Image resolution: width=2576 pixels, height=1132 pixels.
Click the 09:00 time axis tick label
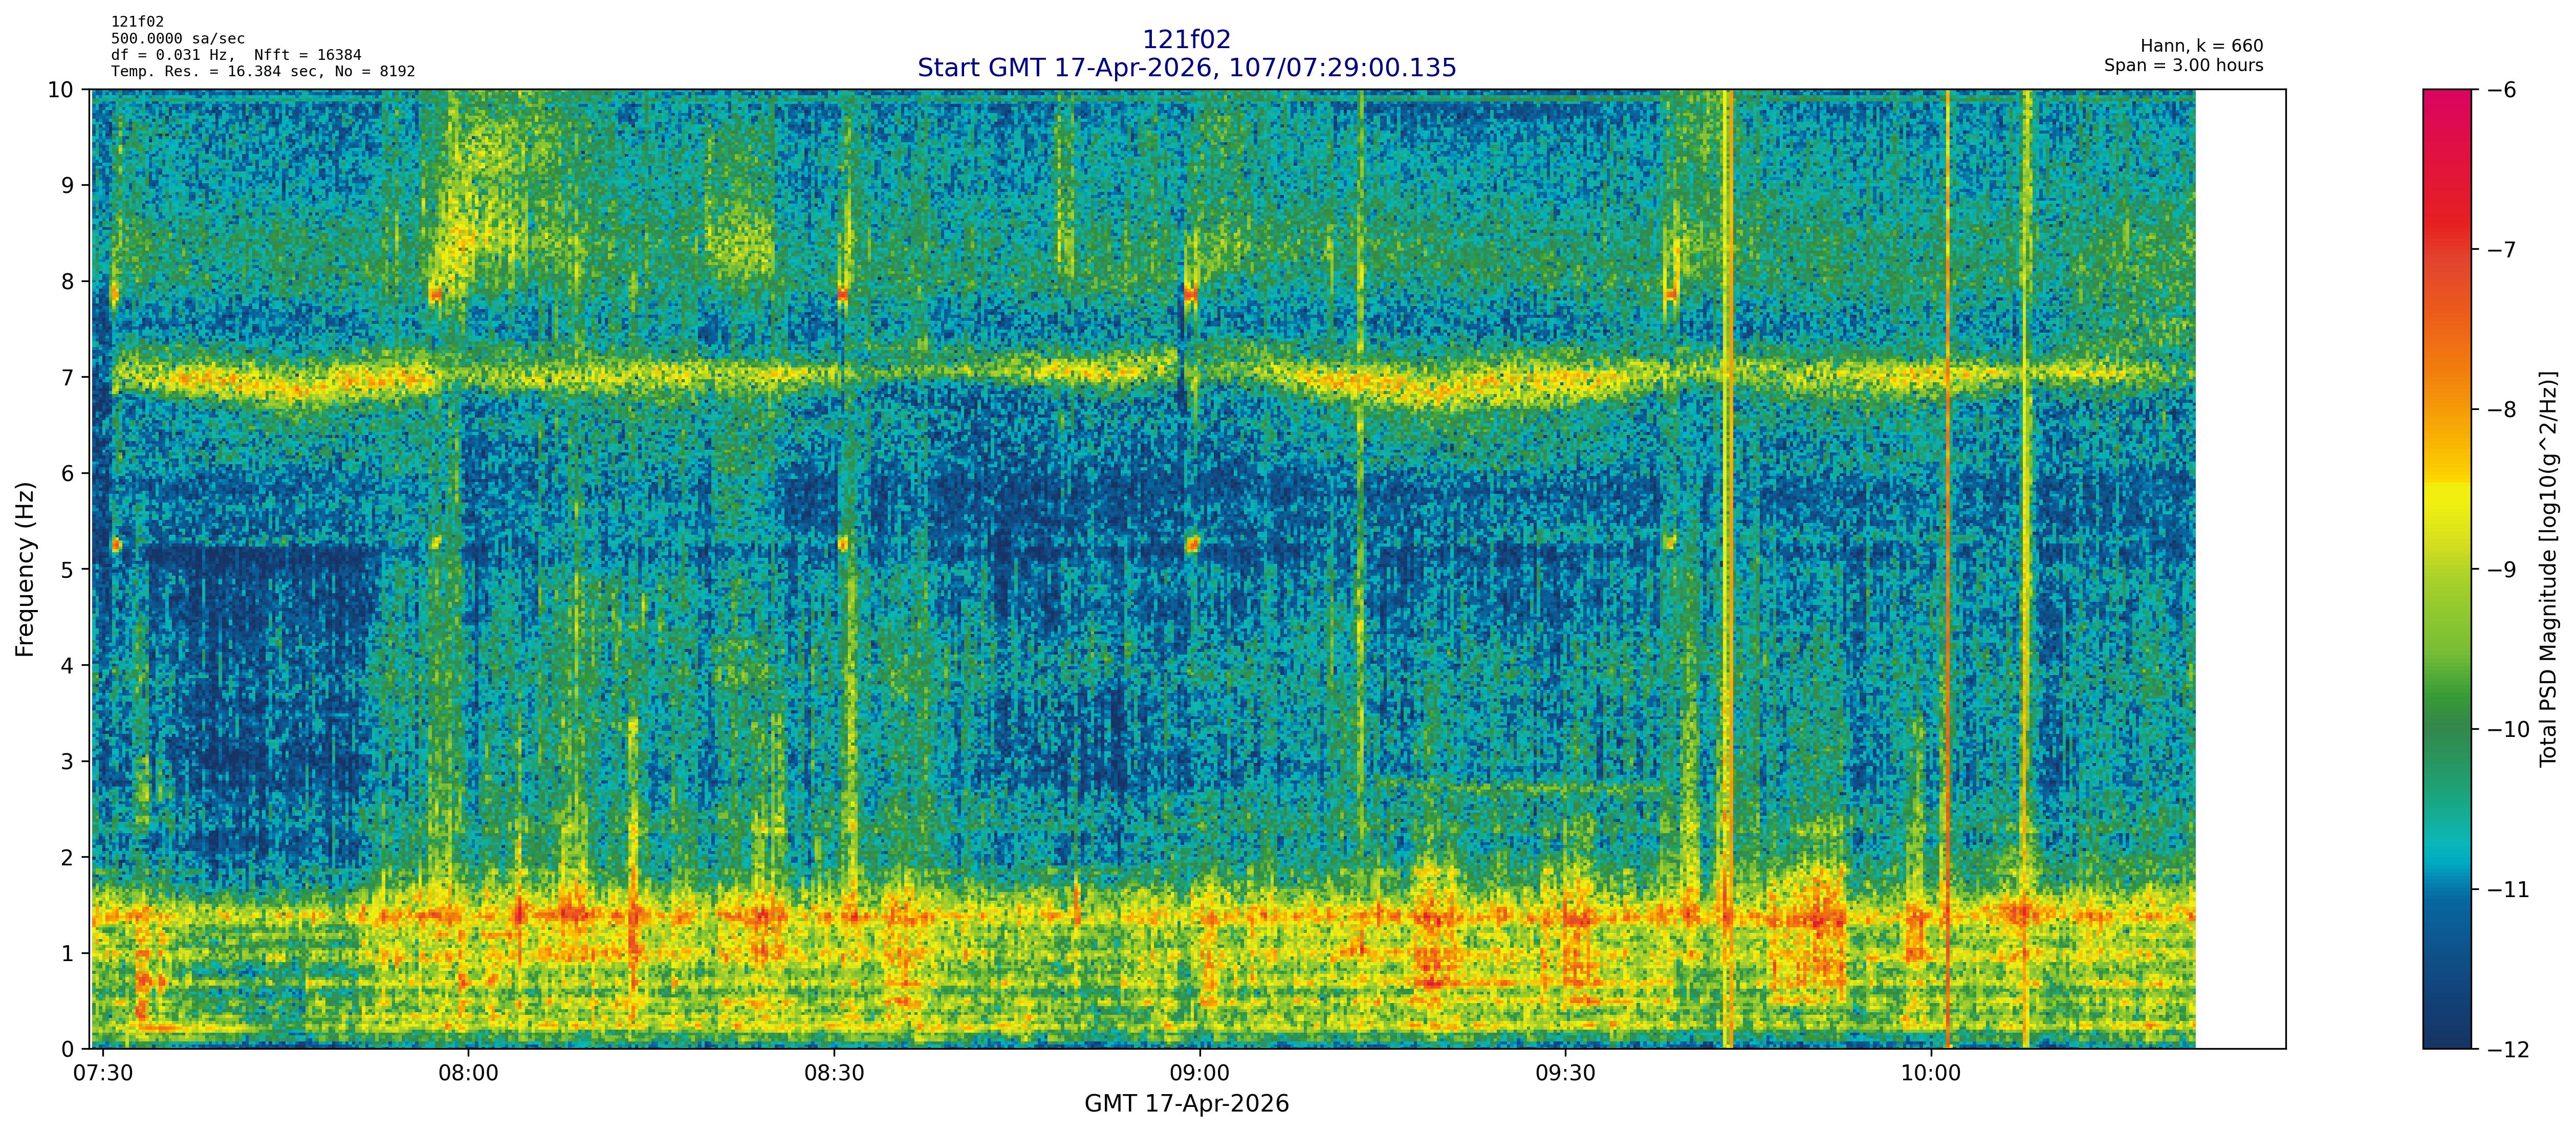click(x=1199, y=1074)
